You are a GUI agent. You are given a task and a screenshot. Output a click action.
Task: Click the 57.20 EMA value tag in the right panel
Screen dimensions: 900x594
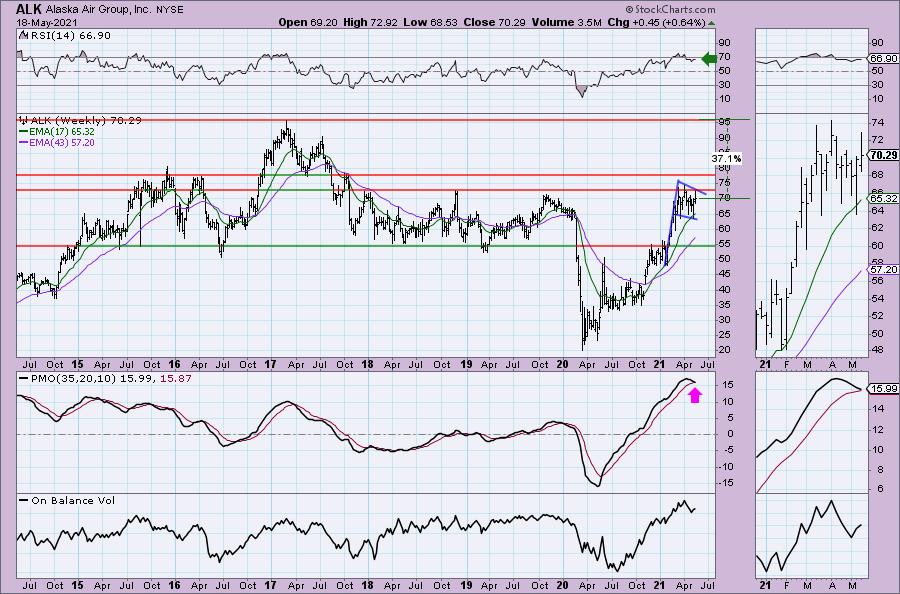[x=883, y=269]
